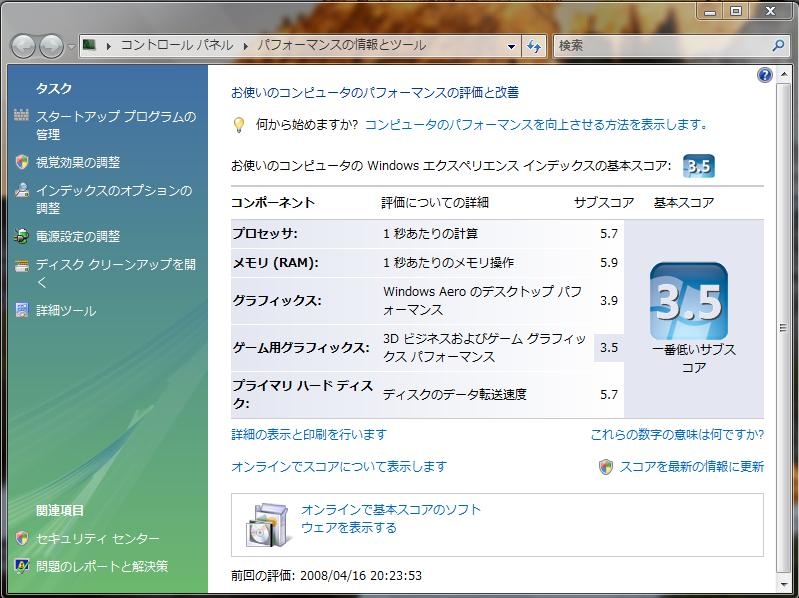This screenshot has width=799, height=598.
Task: Click the Forward navigation arrow button
Action: [x=51, y=46]
